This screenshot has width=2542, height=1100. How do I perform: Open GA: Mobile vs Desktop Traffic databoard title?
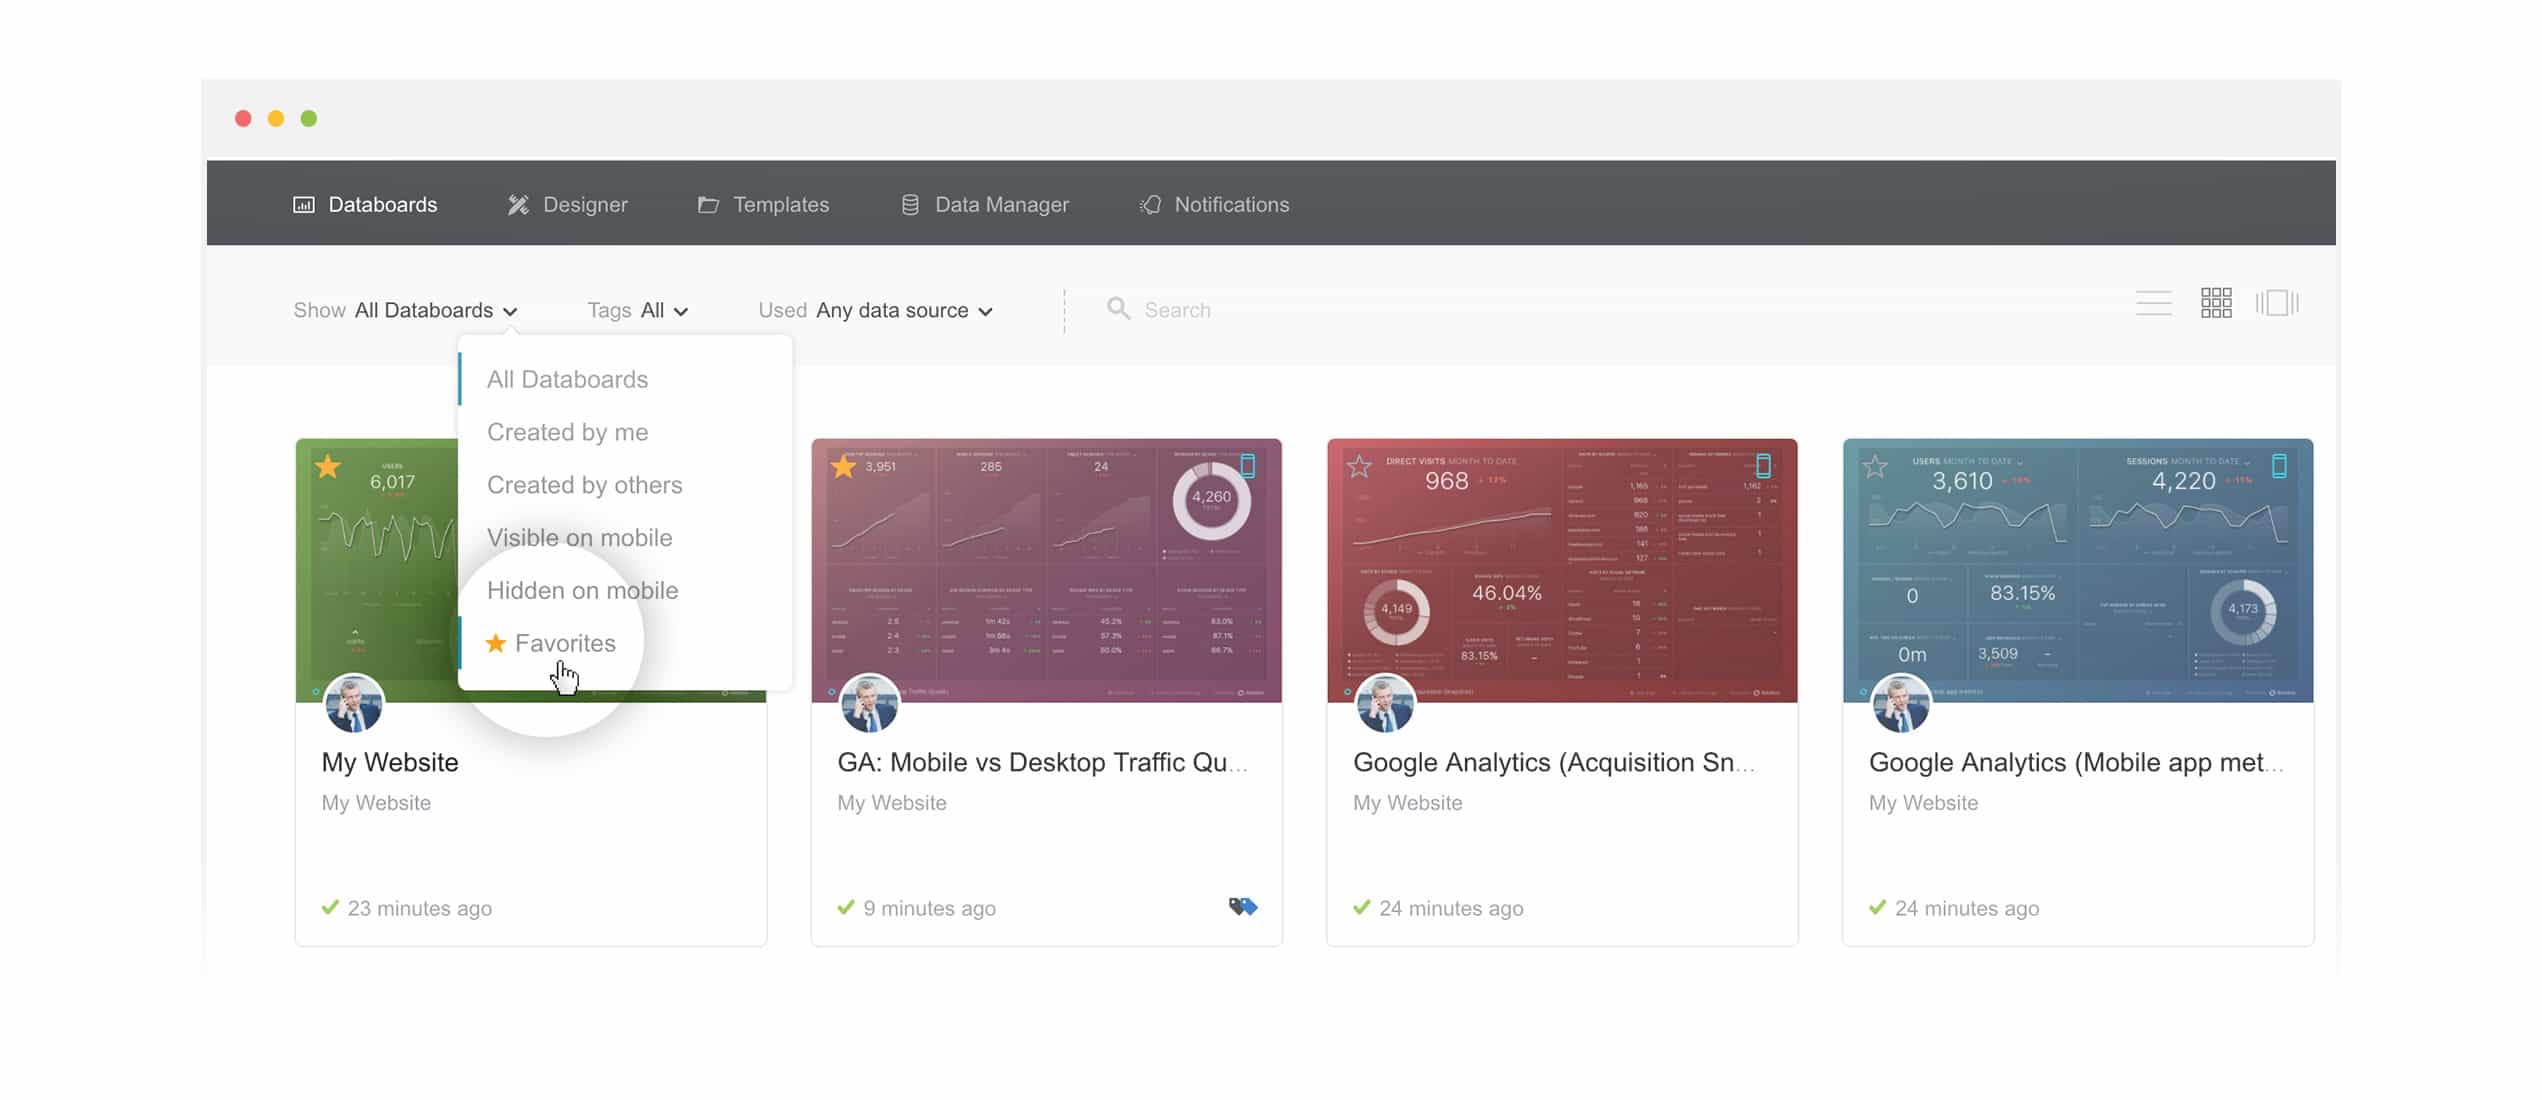tap(1041, 762)
